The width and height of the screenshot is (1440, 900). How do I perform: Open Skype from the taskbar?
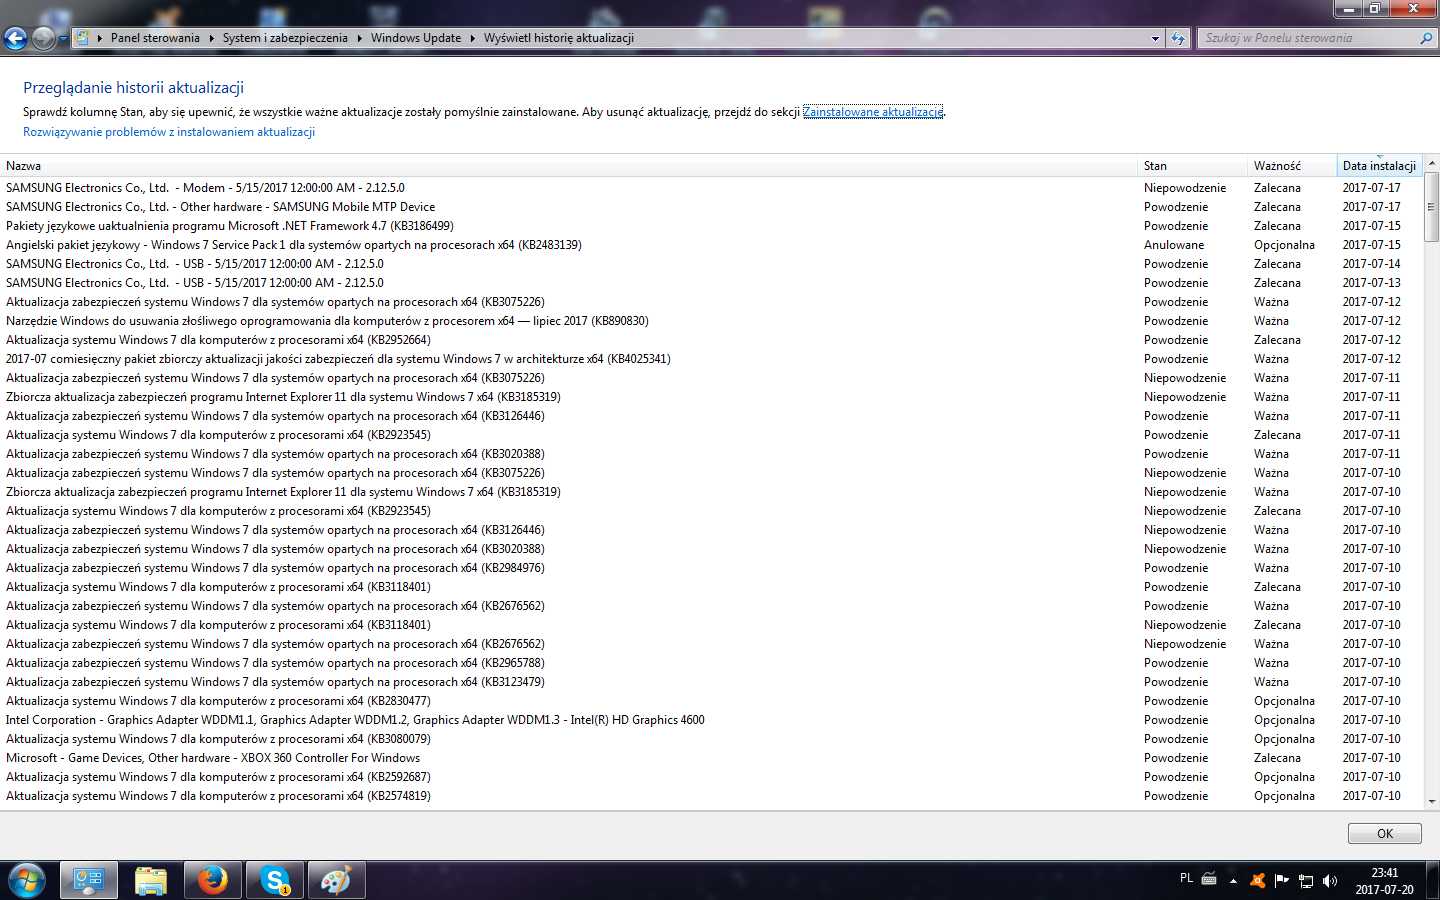275,881
